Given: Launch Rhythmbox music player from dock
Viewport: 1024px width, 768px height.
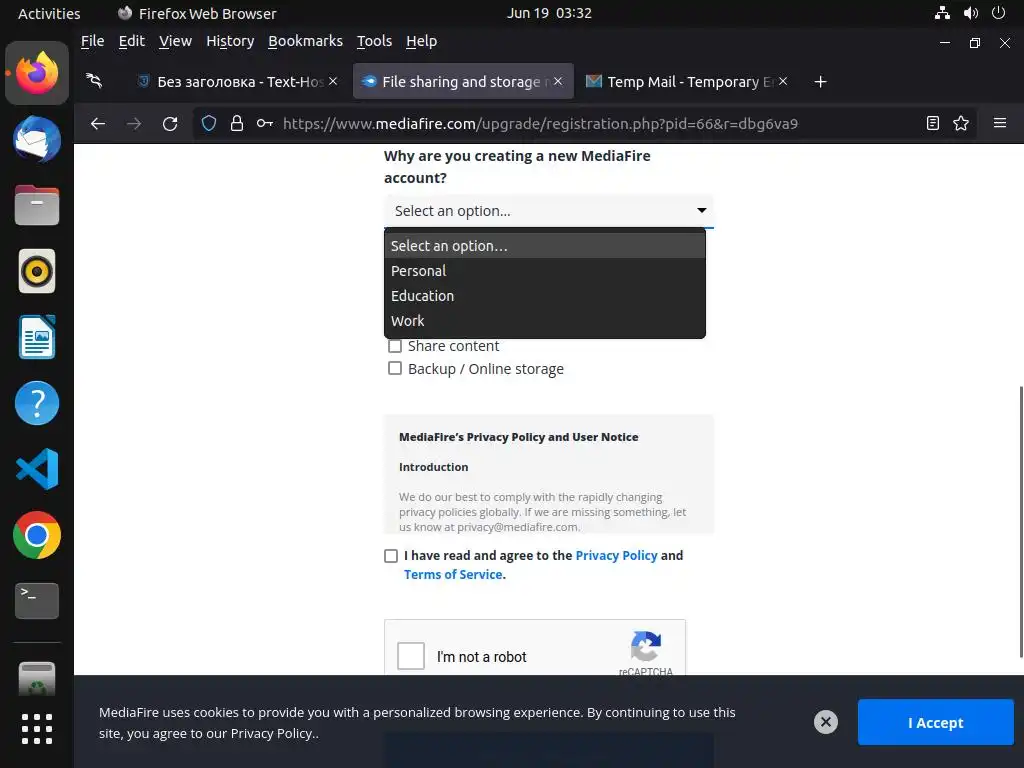Looking at the screenshot, I should coord(37,271).
